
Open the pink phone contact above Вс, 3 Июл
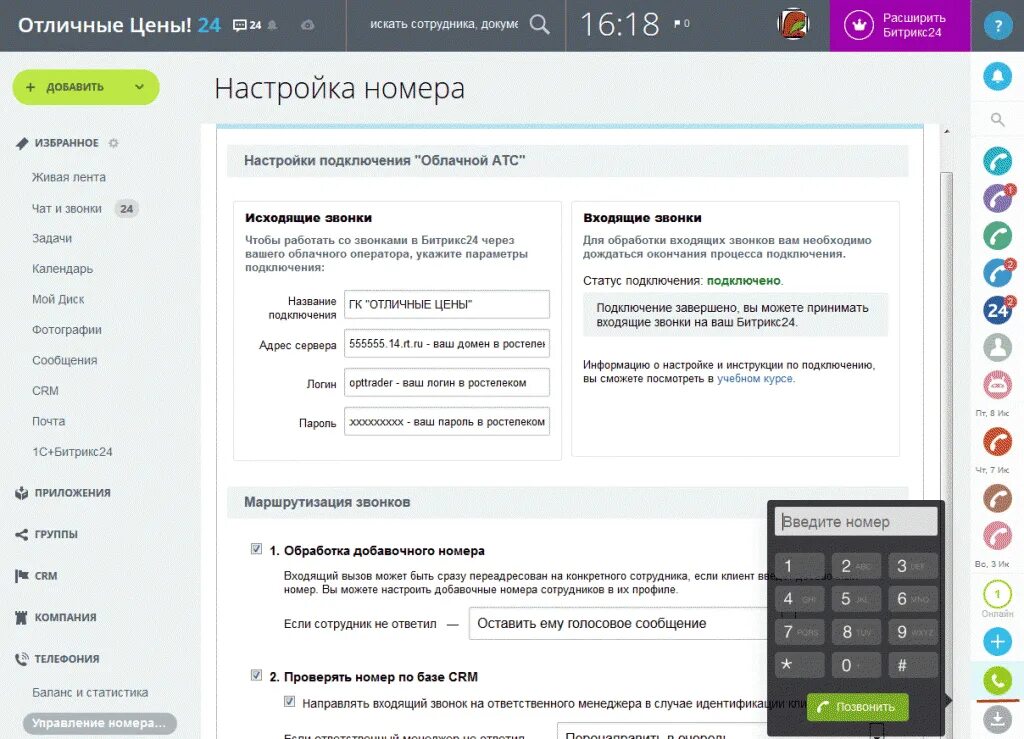point(997,536)
